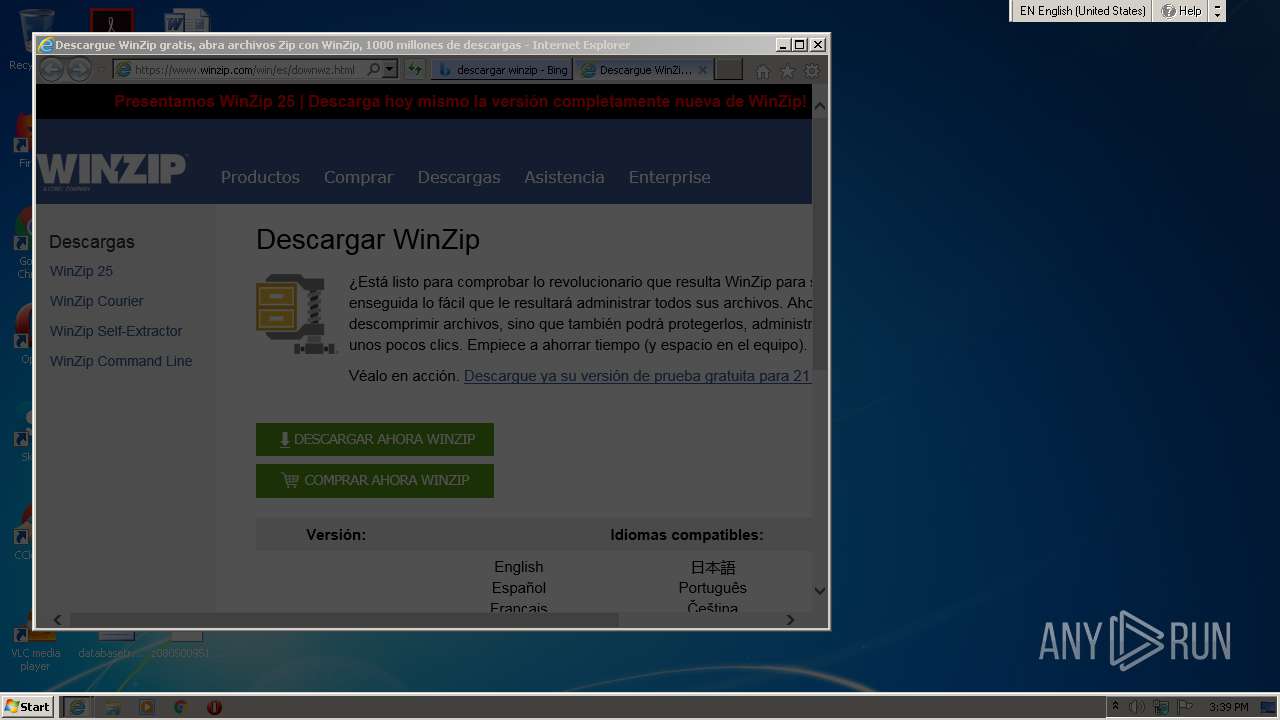Open the Enterprise menu
The height and width of the screenshot is (720, 1280).
click(669, 177)
